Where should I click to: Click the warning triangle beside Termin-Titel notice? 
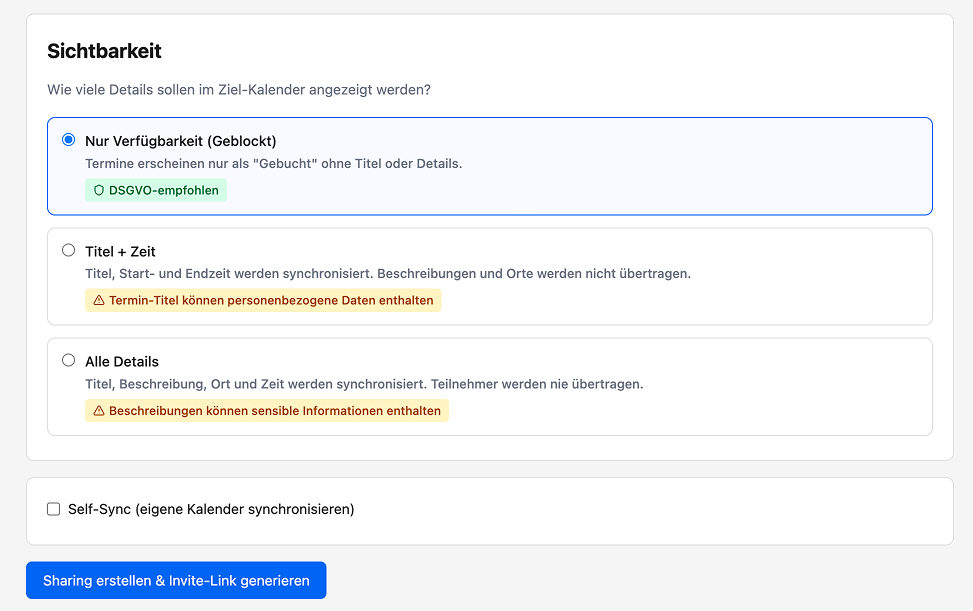tap(97, 300)
